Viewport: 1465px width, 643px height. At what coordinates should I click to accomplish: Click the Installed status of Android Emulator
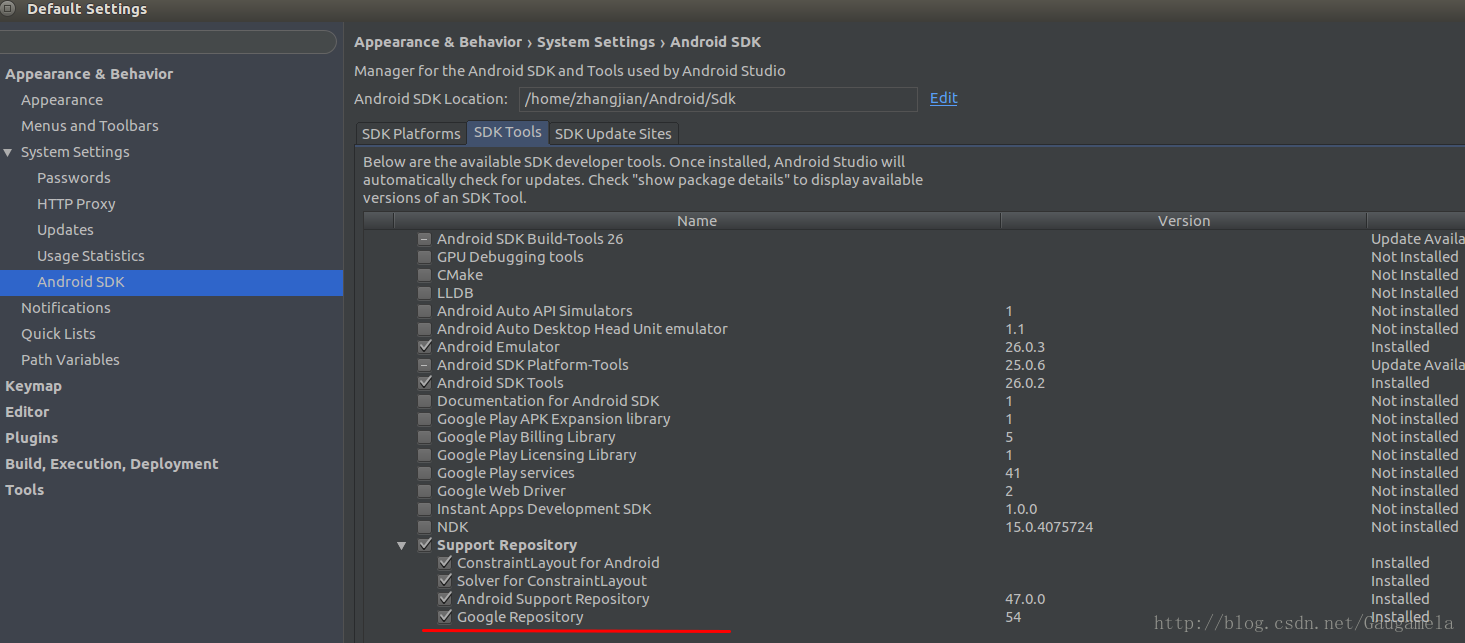click(1400, 347)
